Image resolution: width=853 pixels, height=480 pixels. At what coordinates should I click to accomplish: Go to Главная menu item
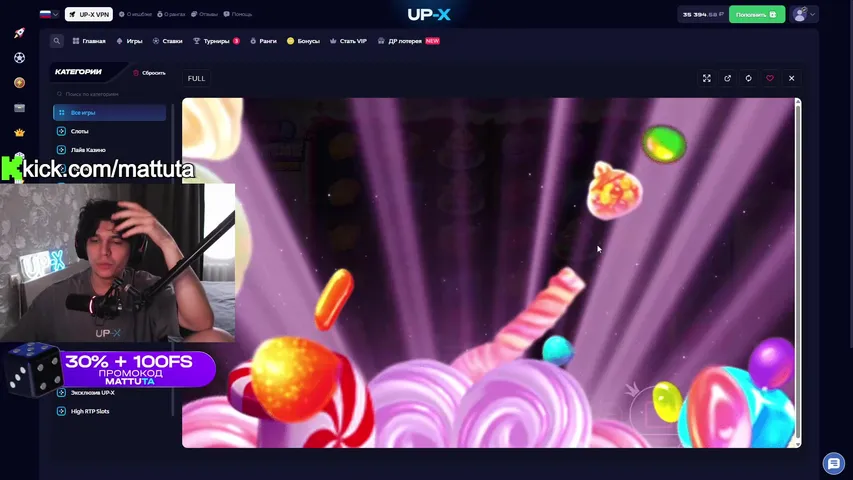pyautogui.click(x=89, y=41)
